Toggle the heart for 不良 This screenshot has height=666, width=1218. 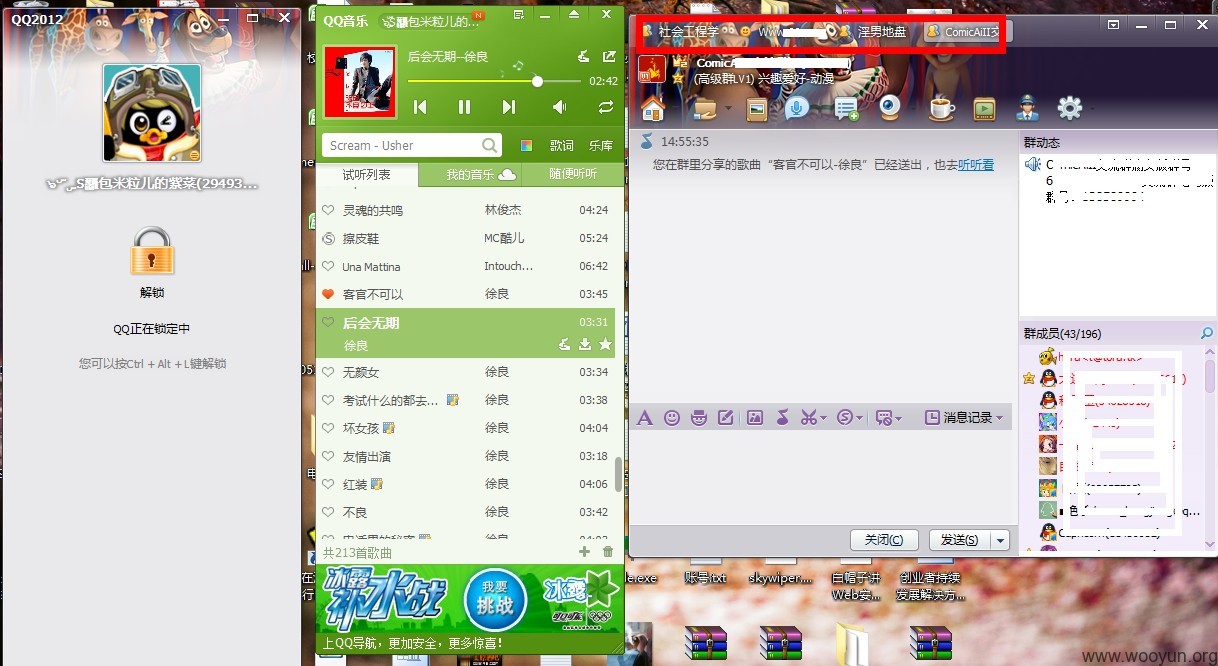328,512
